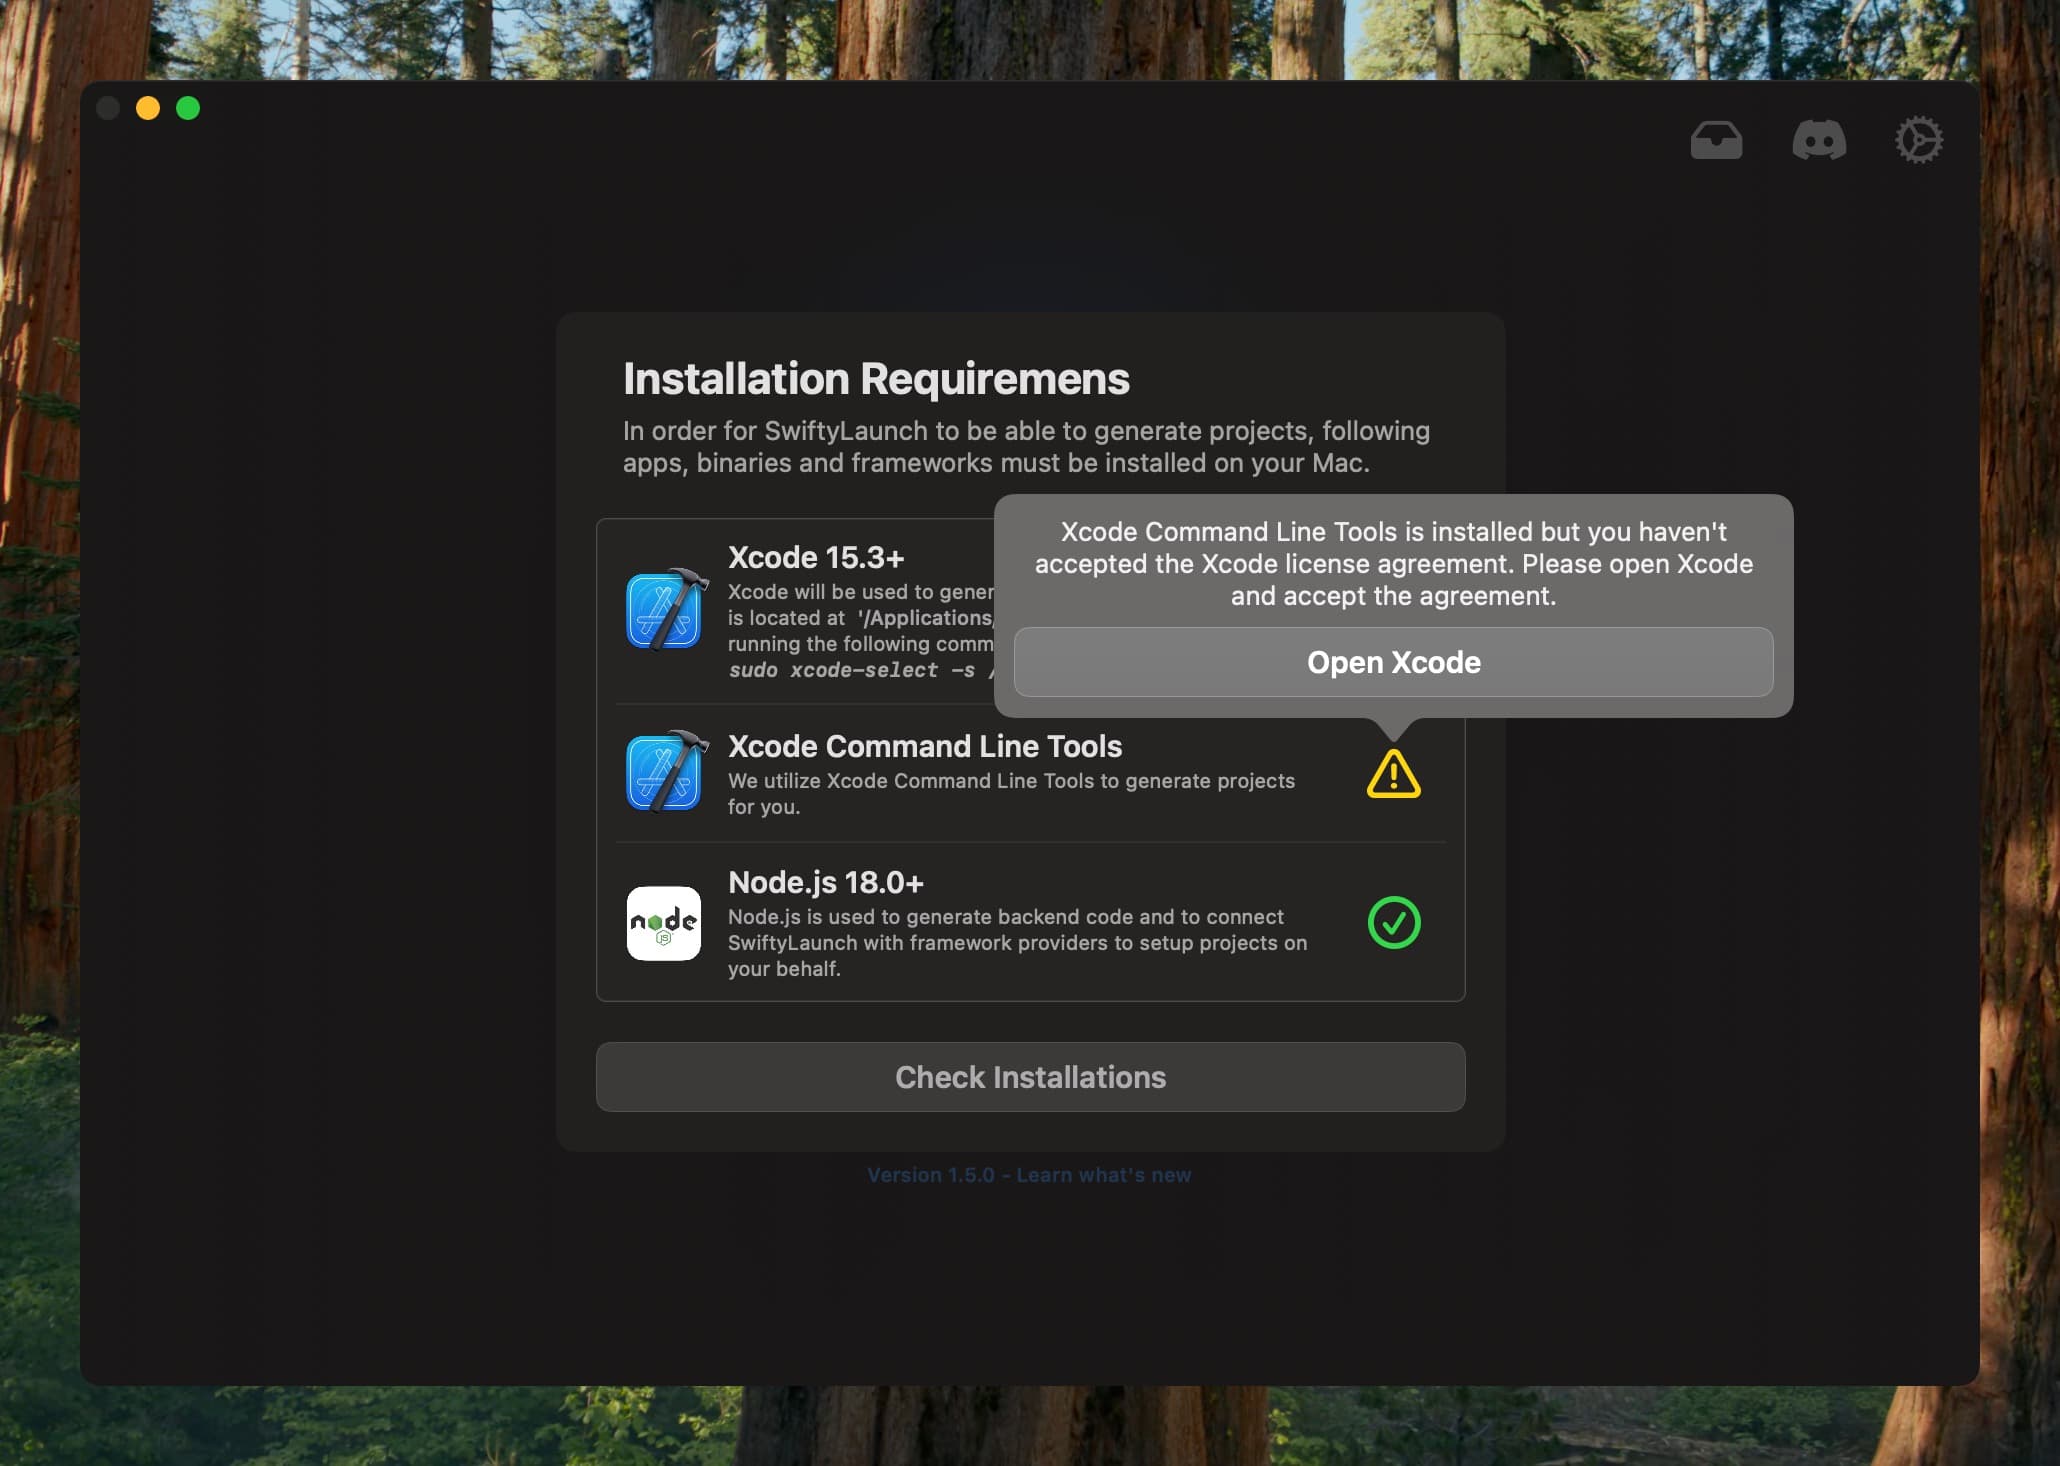Screen dimensions: 2060x1466
Task: Open the settings gear icon
Action: click(1919, 140)
